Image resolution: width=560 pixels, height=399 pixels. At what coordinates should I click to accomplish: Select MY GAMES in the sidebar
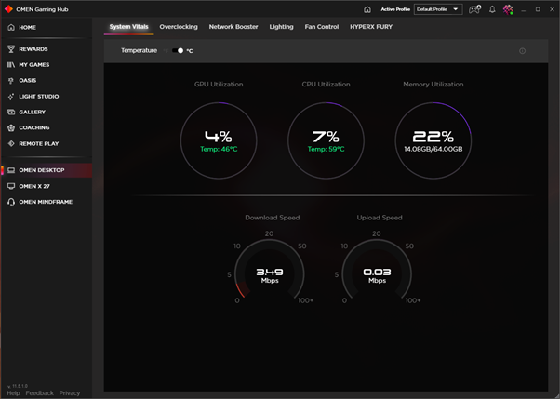tap(34, 65)
